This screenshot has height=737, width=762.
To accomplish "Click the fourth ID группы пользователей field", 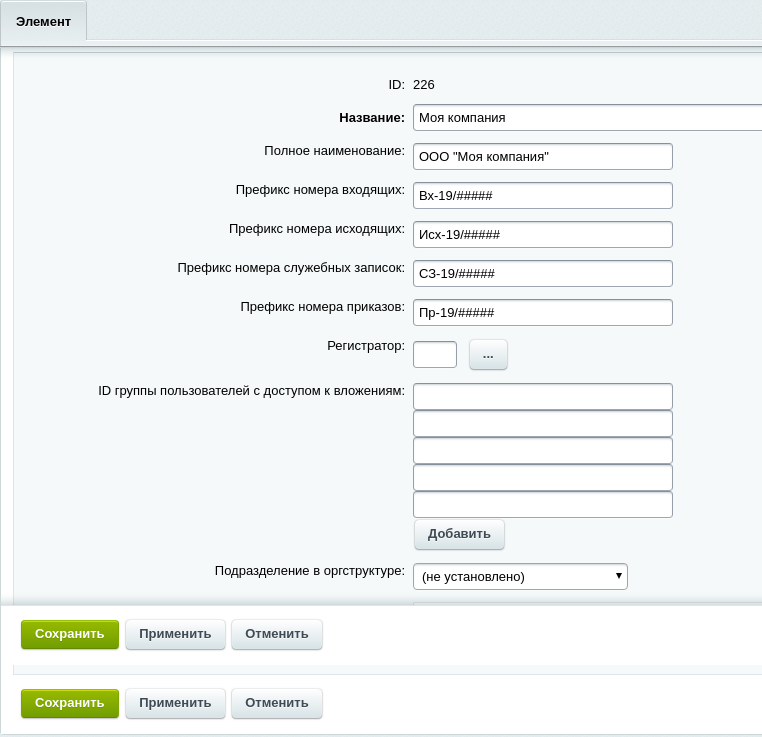I will coord(542,478).
